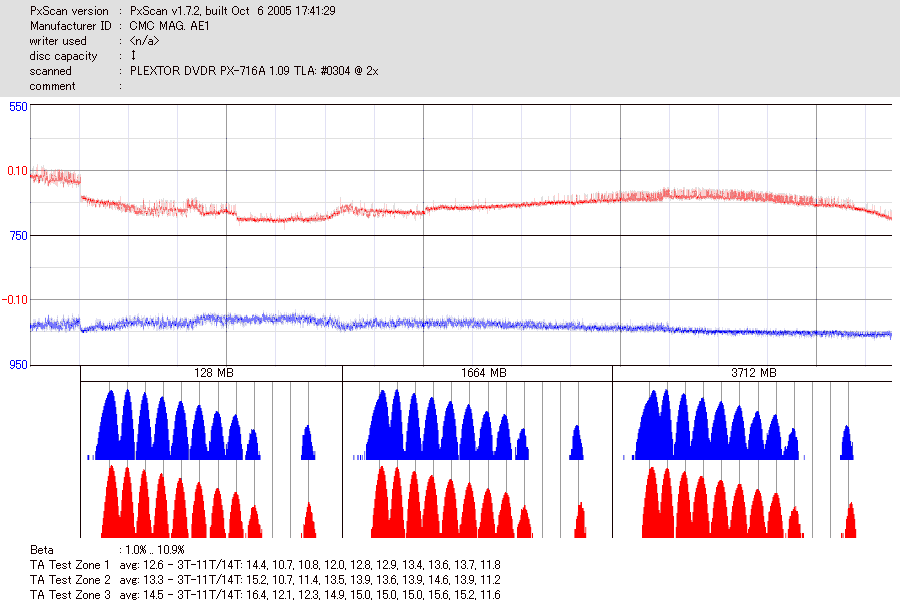Select the 'PxScan v1.7.2, built Oct 6 2005' value

[x=232, y=11]
